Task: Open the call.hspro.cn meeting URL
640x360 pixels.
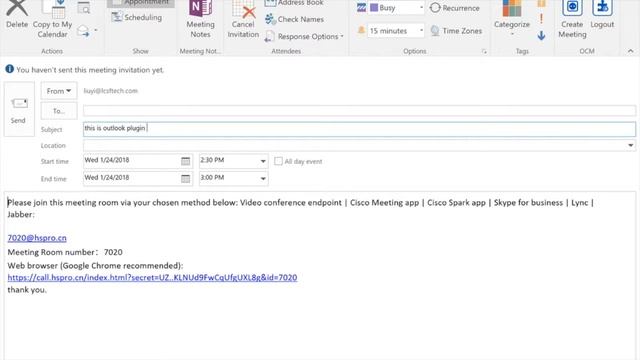Action: click(x=152, y=278)
